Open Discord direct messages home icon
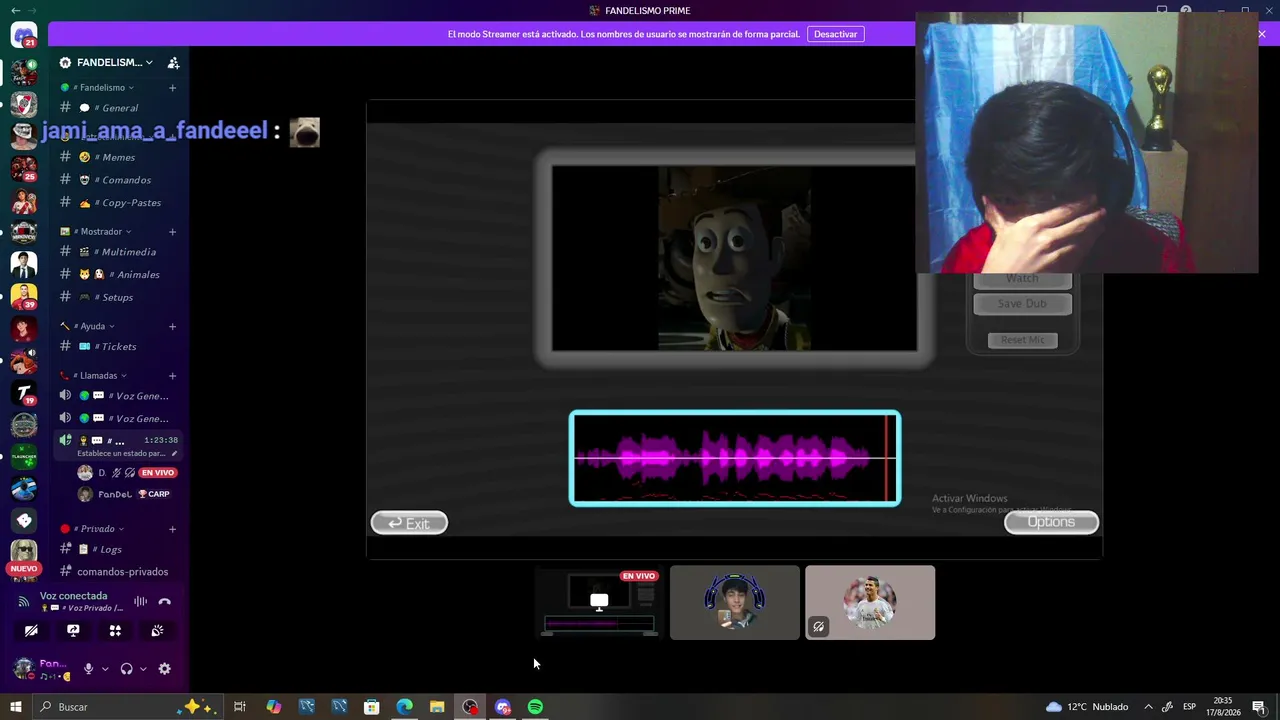Viewport: 1280px width, 720px height. (x=24, y=35)
